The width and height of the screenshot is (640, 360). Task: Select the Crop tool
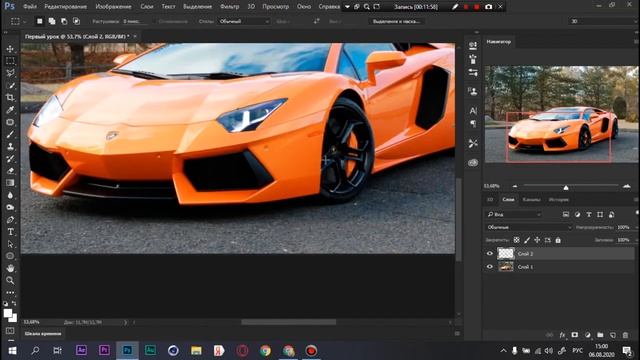coord(10,98)
